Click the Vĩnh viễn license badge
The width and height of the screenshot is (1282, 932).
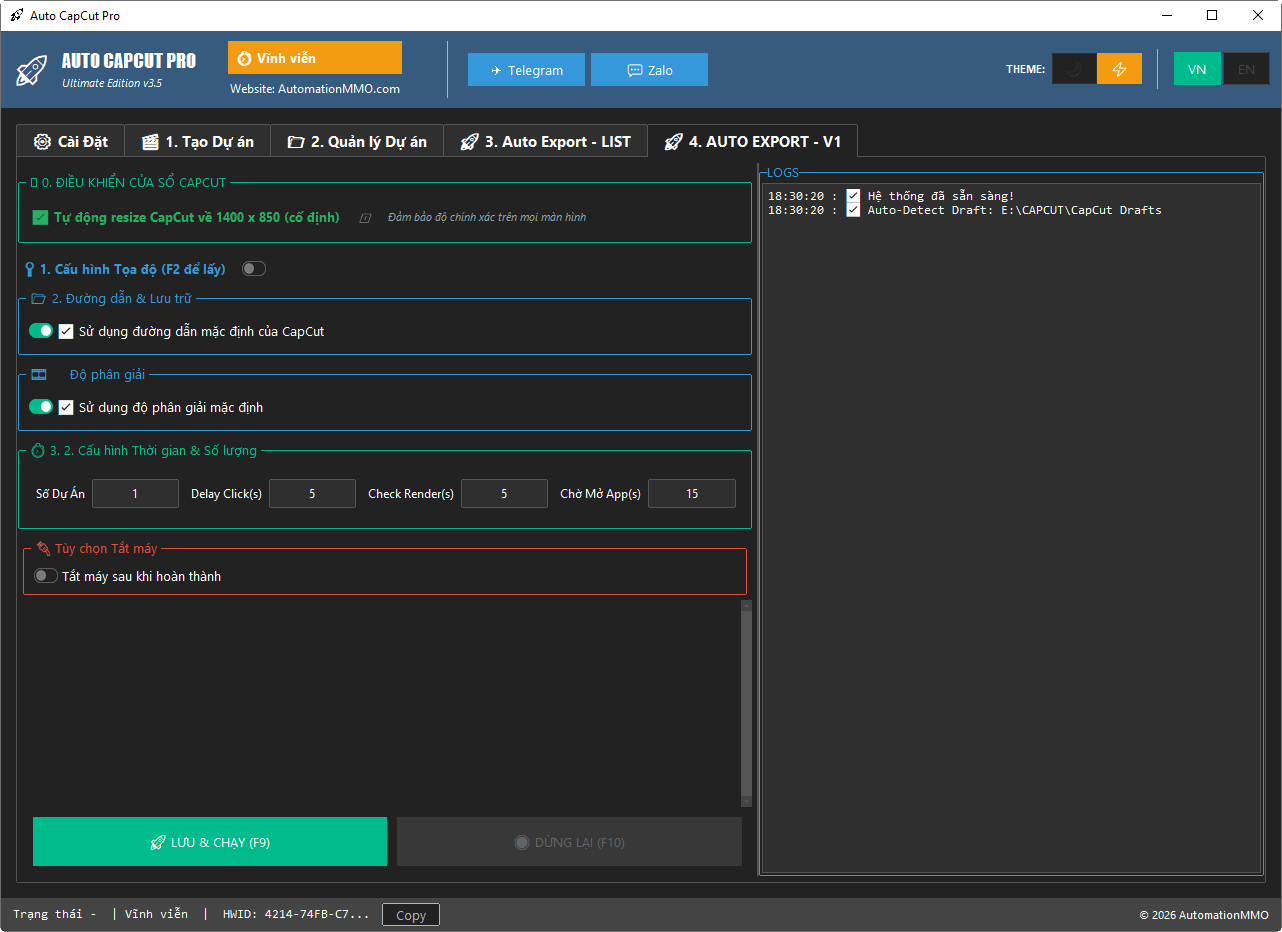(x=315, y=58)
